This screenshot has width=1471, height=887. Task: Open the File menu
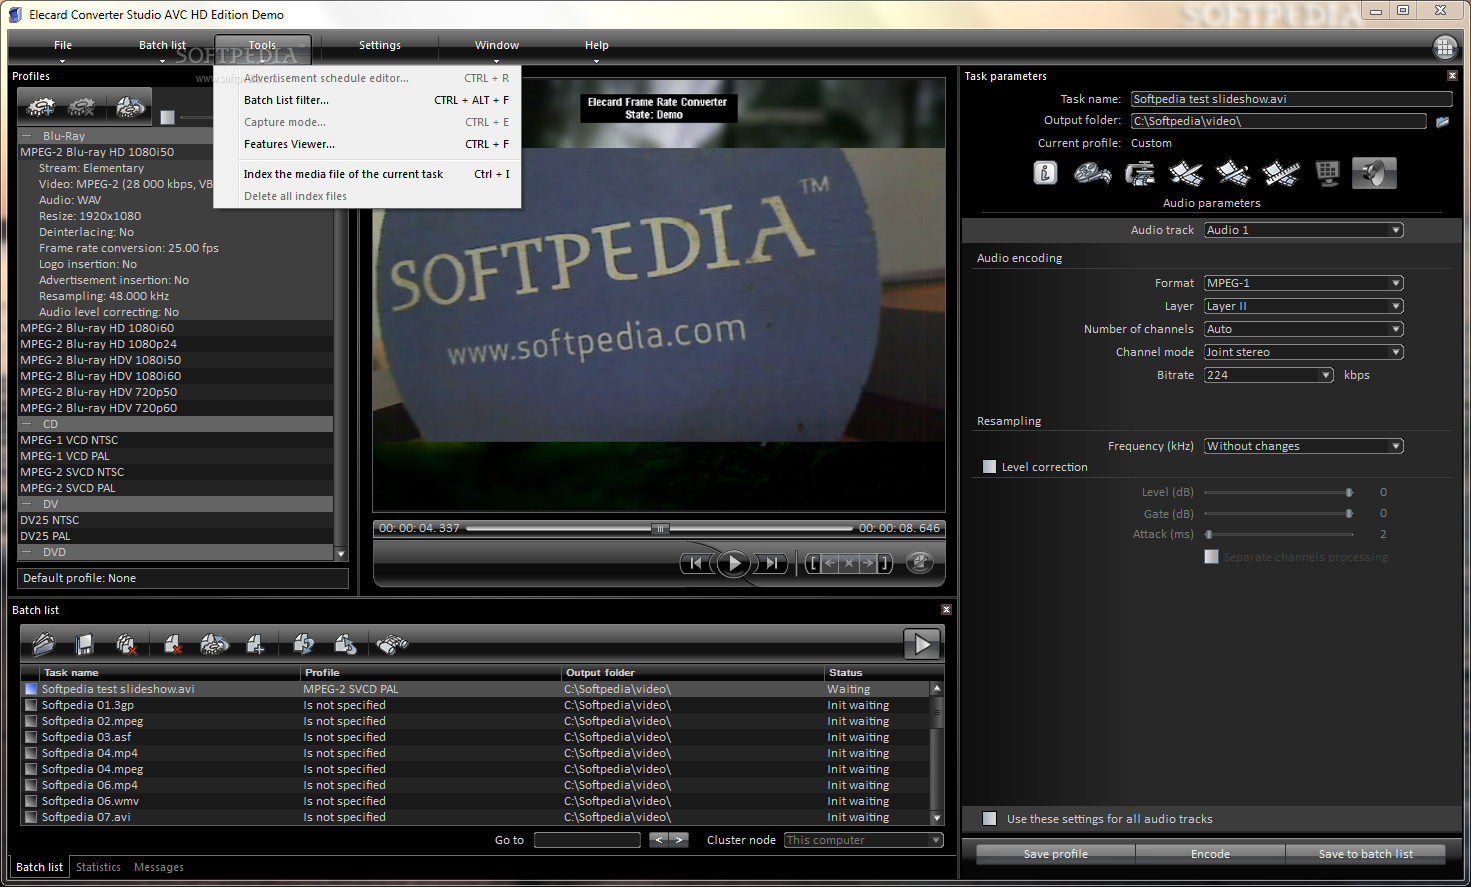[63, 45]
